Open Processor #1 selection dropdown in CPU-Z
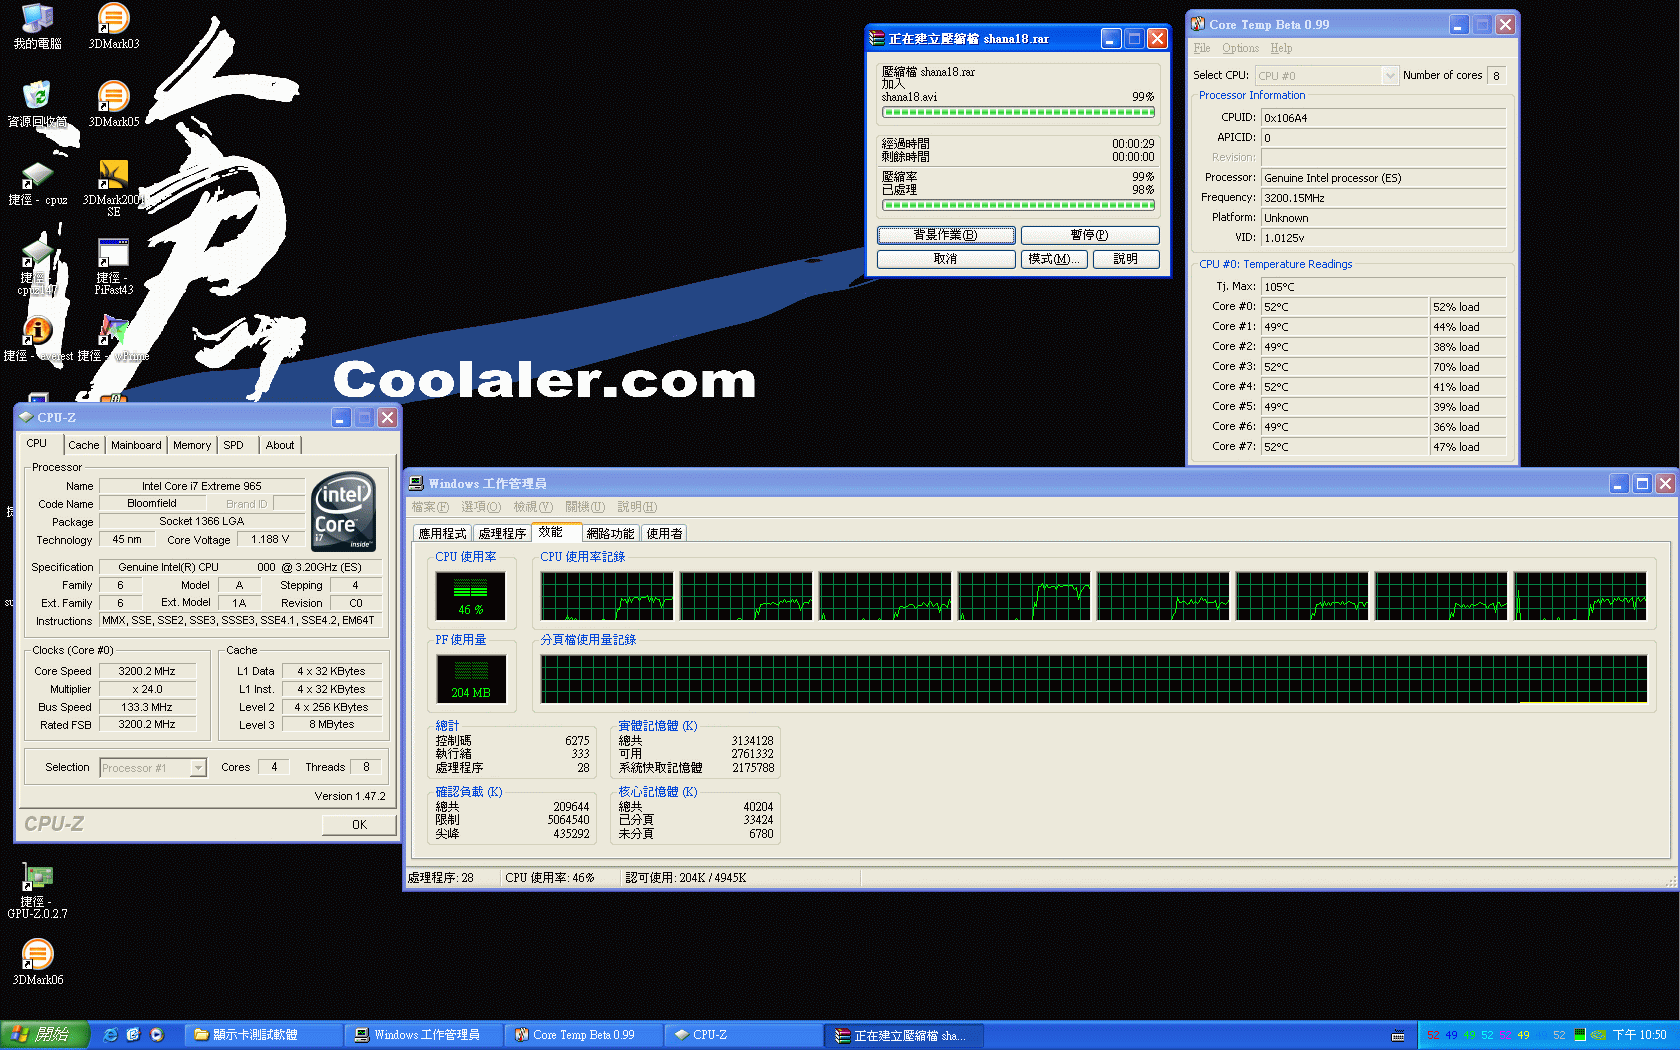The image size is (1680, 1050). (x=153, y=768)
